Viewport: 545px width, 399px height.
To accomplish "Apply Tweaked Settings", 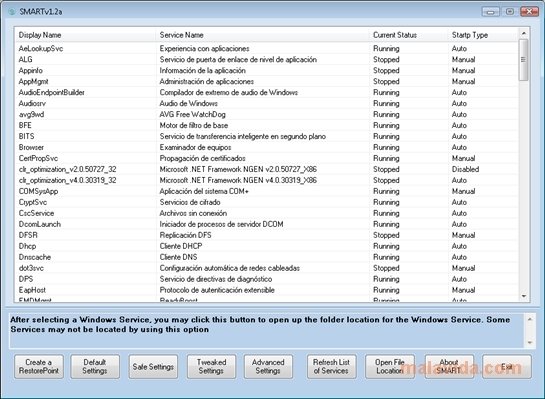I will pos(211,366).
